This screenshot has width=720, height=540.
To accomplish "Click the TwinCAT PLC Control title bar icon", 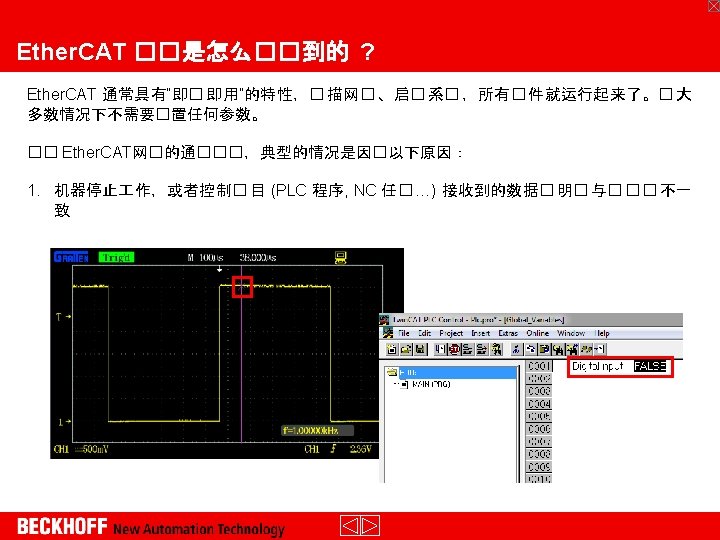I will pos(384,320).
